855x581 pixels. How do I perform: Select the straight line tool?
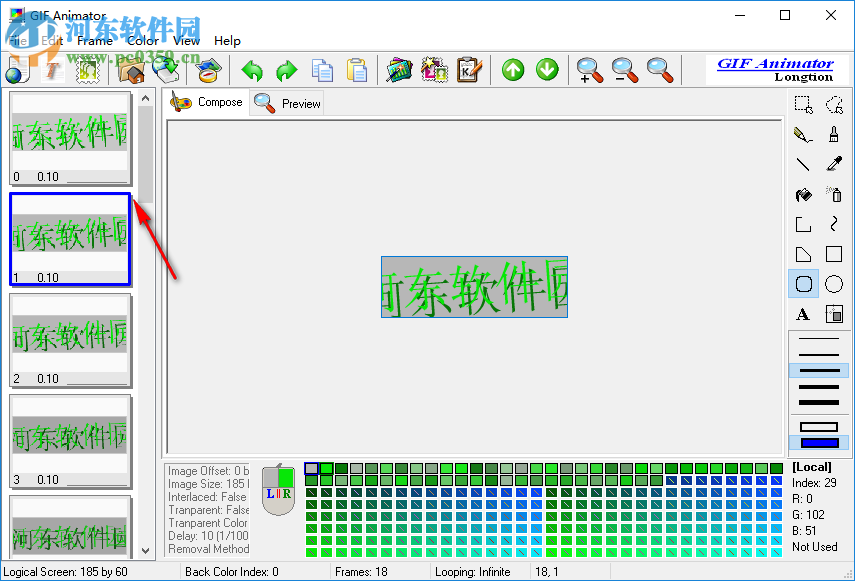pyautogui.click(x=803, y=164)
